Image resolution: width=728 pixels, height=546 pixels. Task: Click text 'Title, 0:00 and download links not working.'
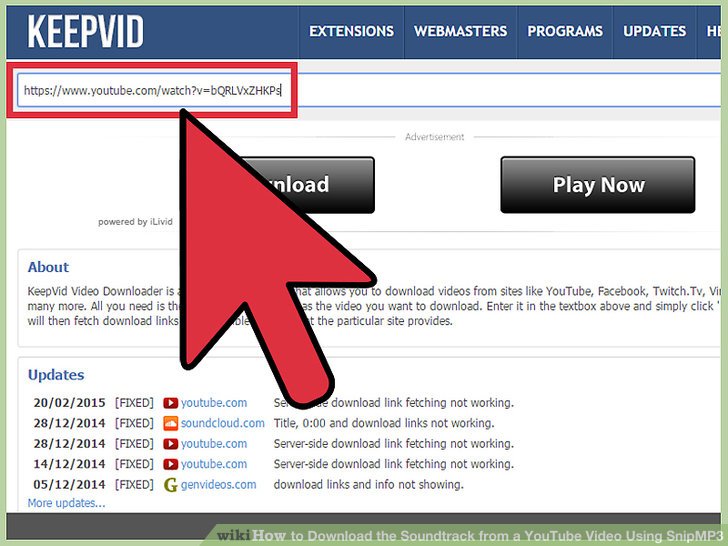384,423
